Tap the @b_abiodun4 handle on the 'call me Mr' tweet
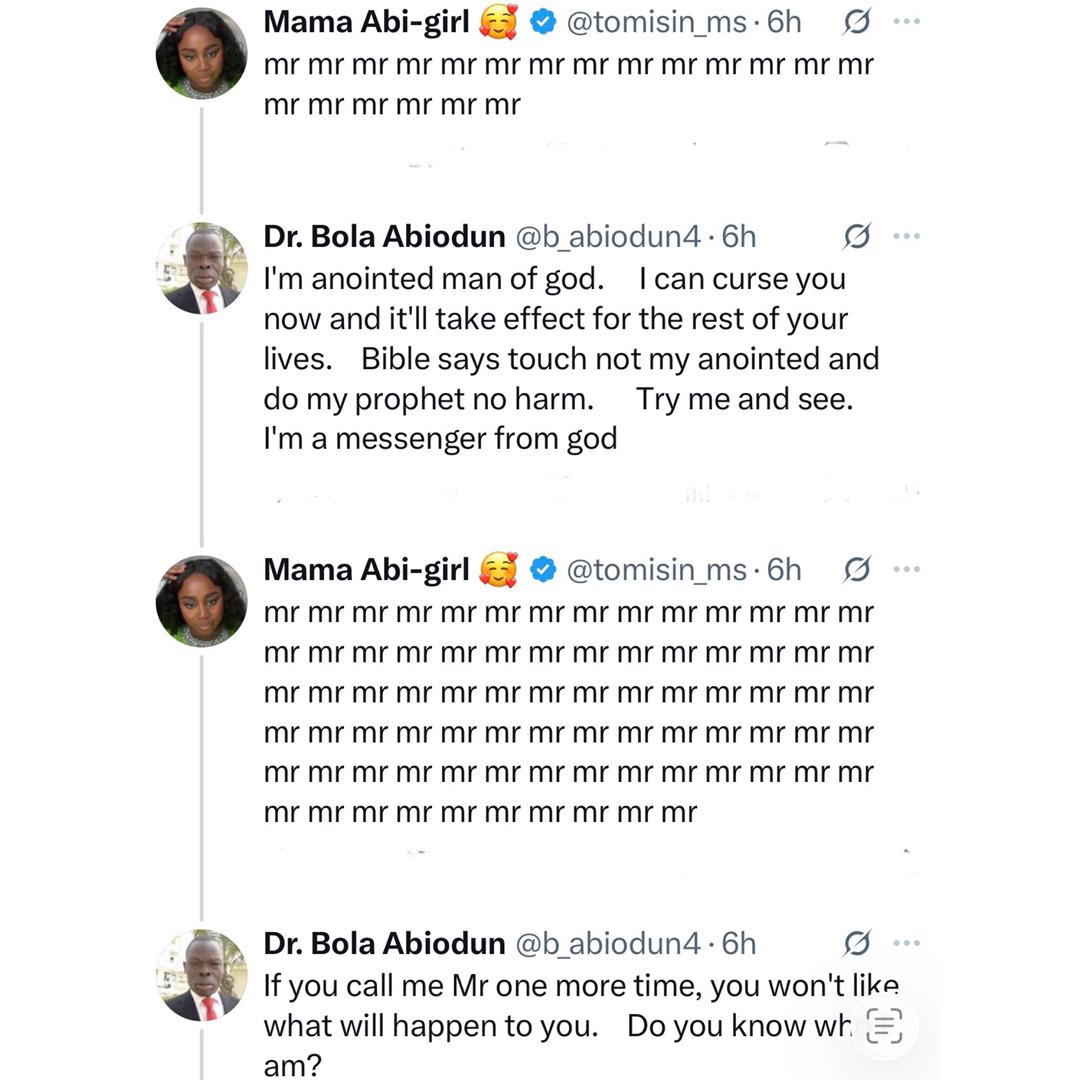1080x1080 pixels. (x=607, y=943)
